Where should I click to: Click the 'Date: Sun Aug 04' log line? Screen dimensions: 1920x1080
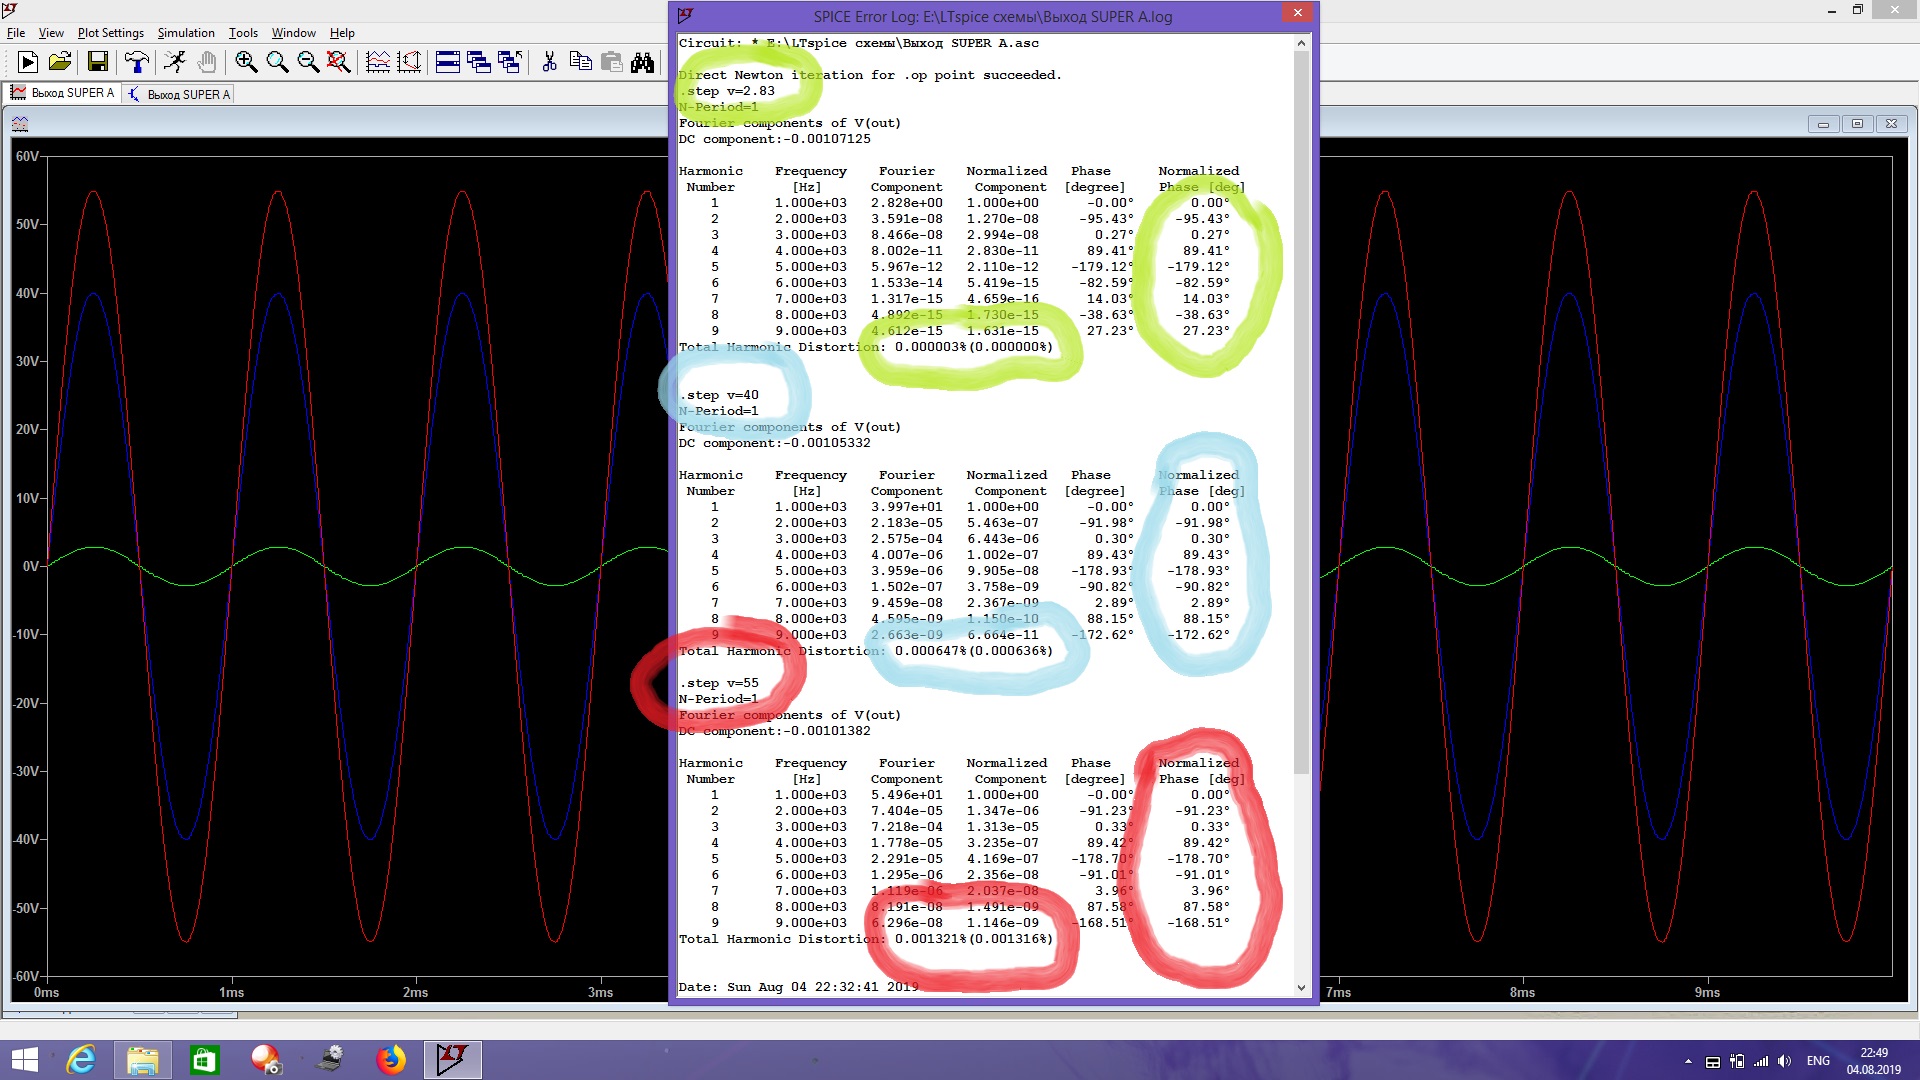point(799,987)
